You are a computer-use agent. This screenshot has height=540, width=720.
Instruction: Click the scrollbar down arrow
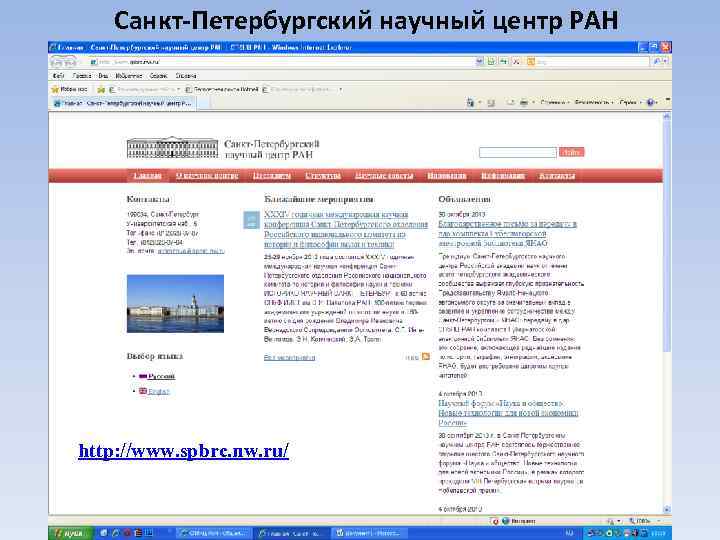point(667,509)
